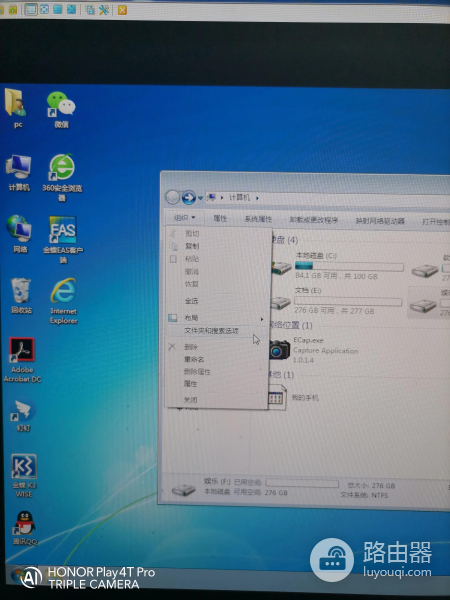Launch 腾讯QQ from the desktop
This screenshot has height=600, width=450.
[x=25, y=528]
